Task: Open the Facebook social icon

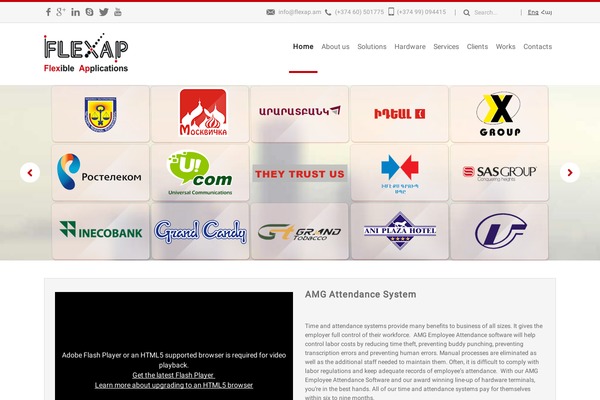Action: tap(48, 12)
